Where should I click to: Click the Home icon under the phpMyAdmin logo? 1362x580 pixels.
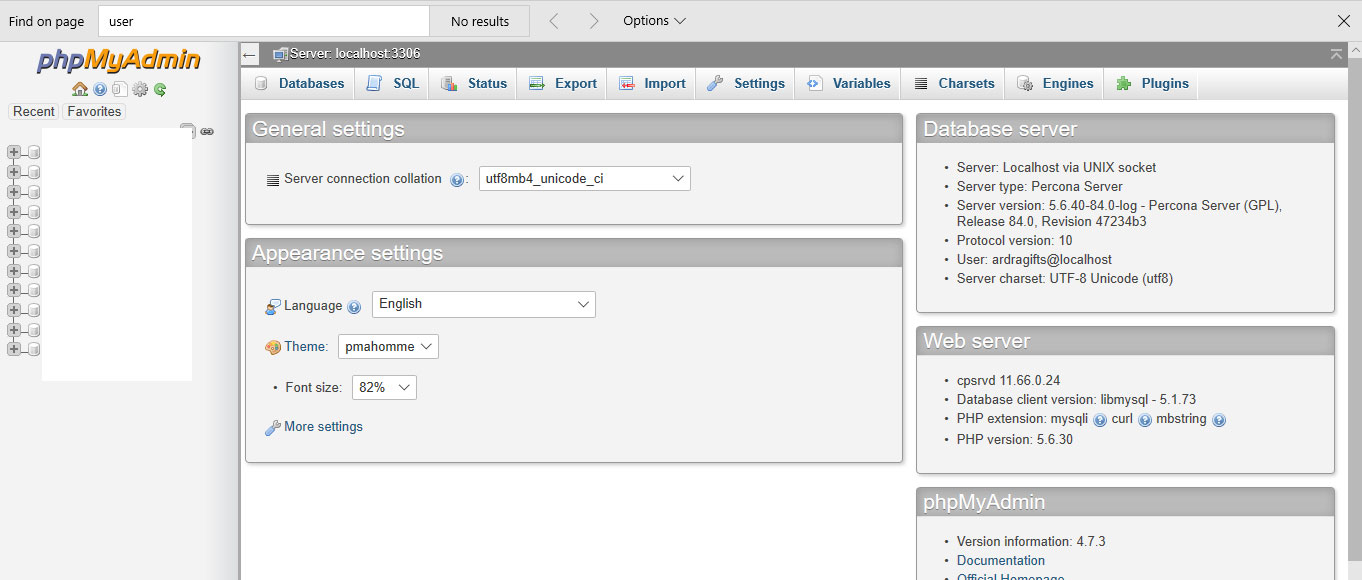[80, 89]
